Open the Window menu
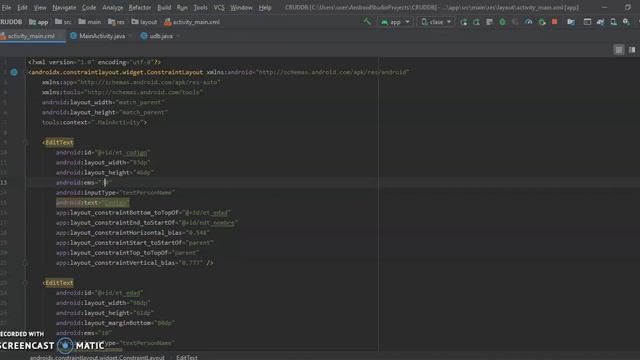This screenshot has height=360, width=640. click(x=241, y=7)
